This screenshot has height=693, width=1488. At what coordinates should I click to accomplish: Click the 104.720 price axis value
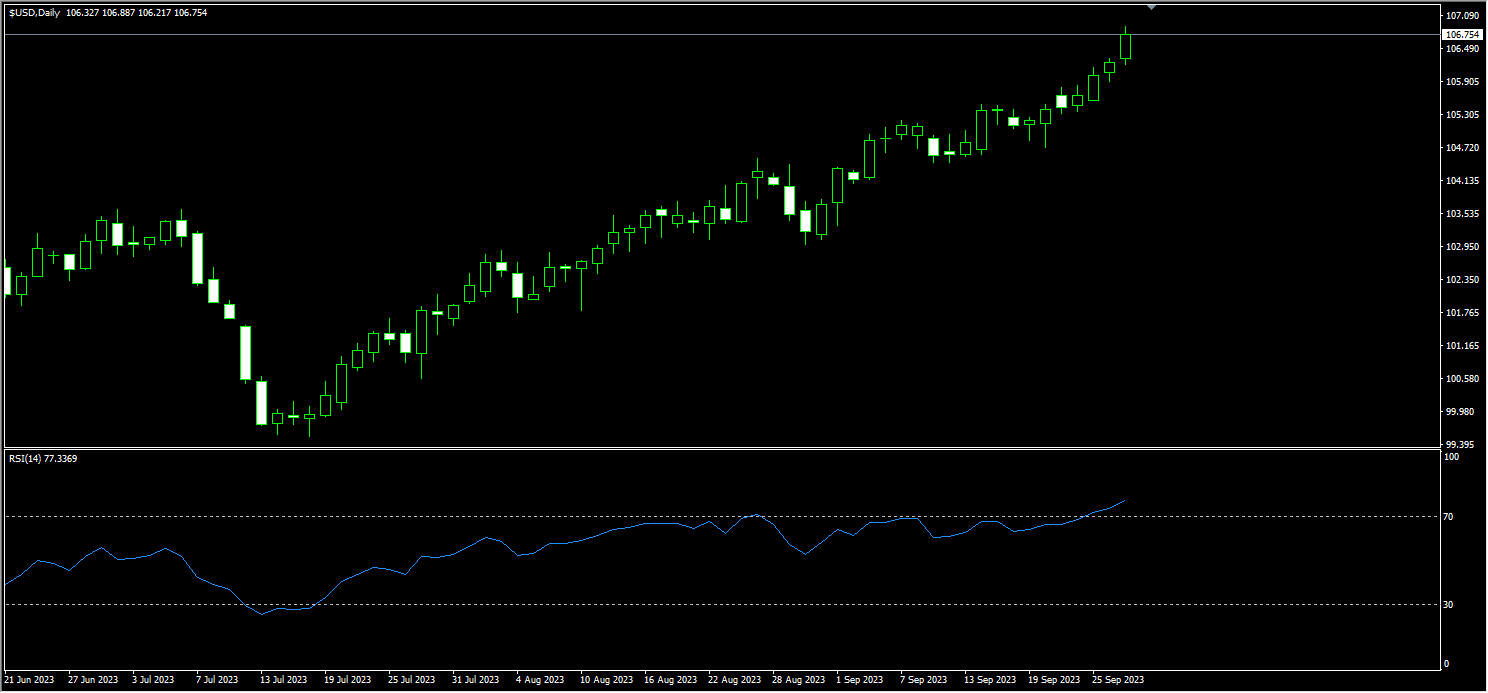pos(1461,148)
